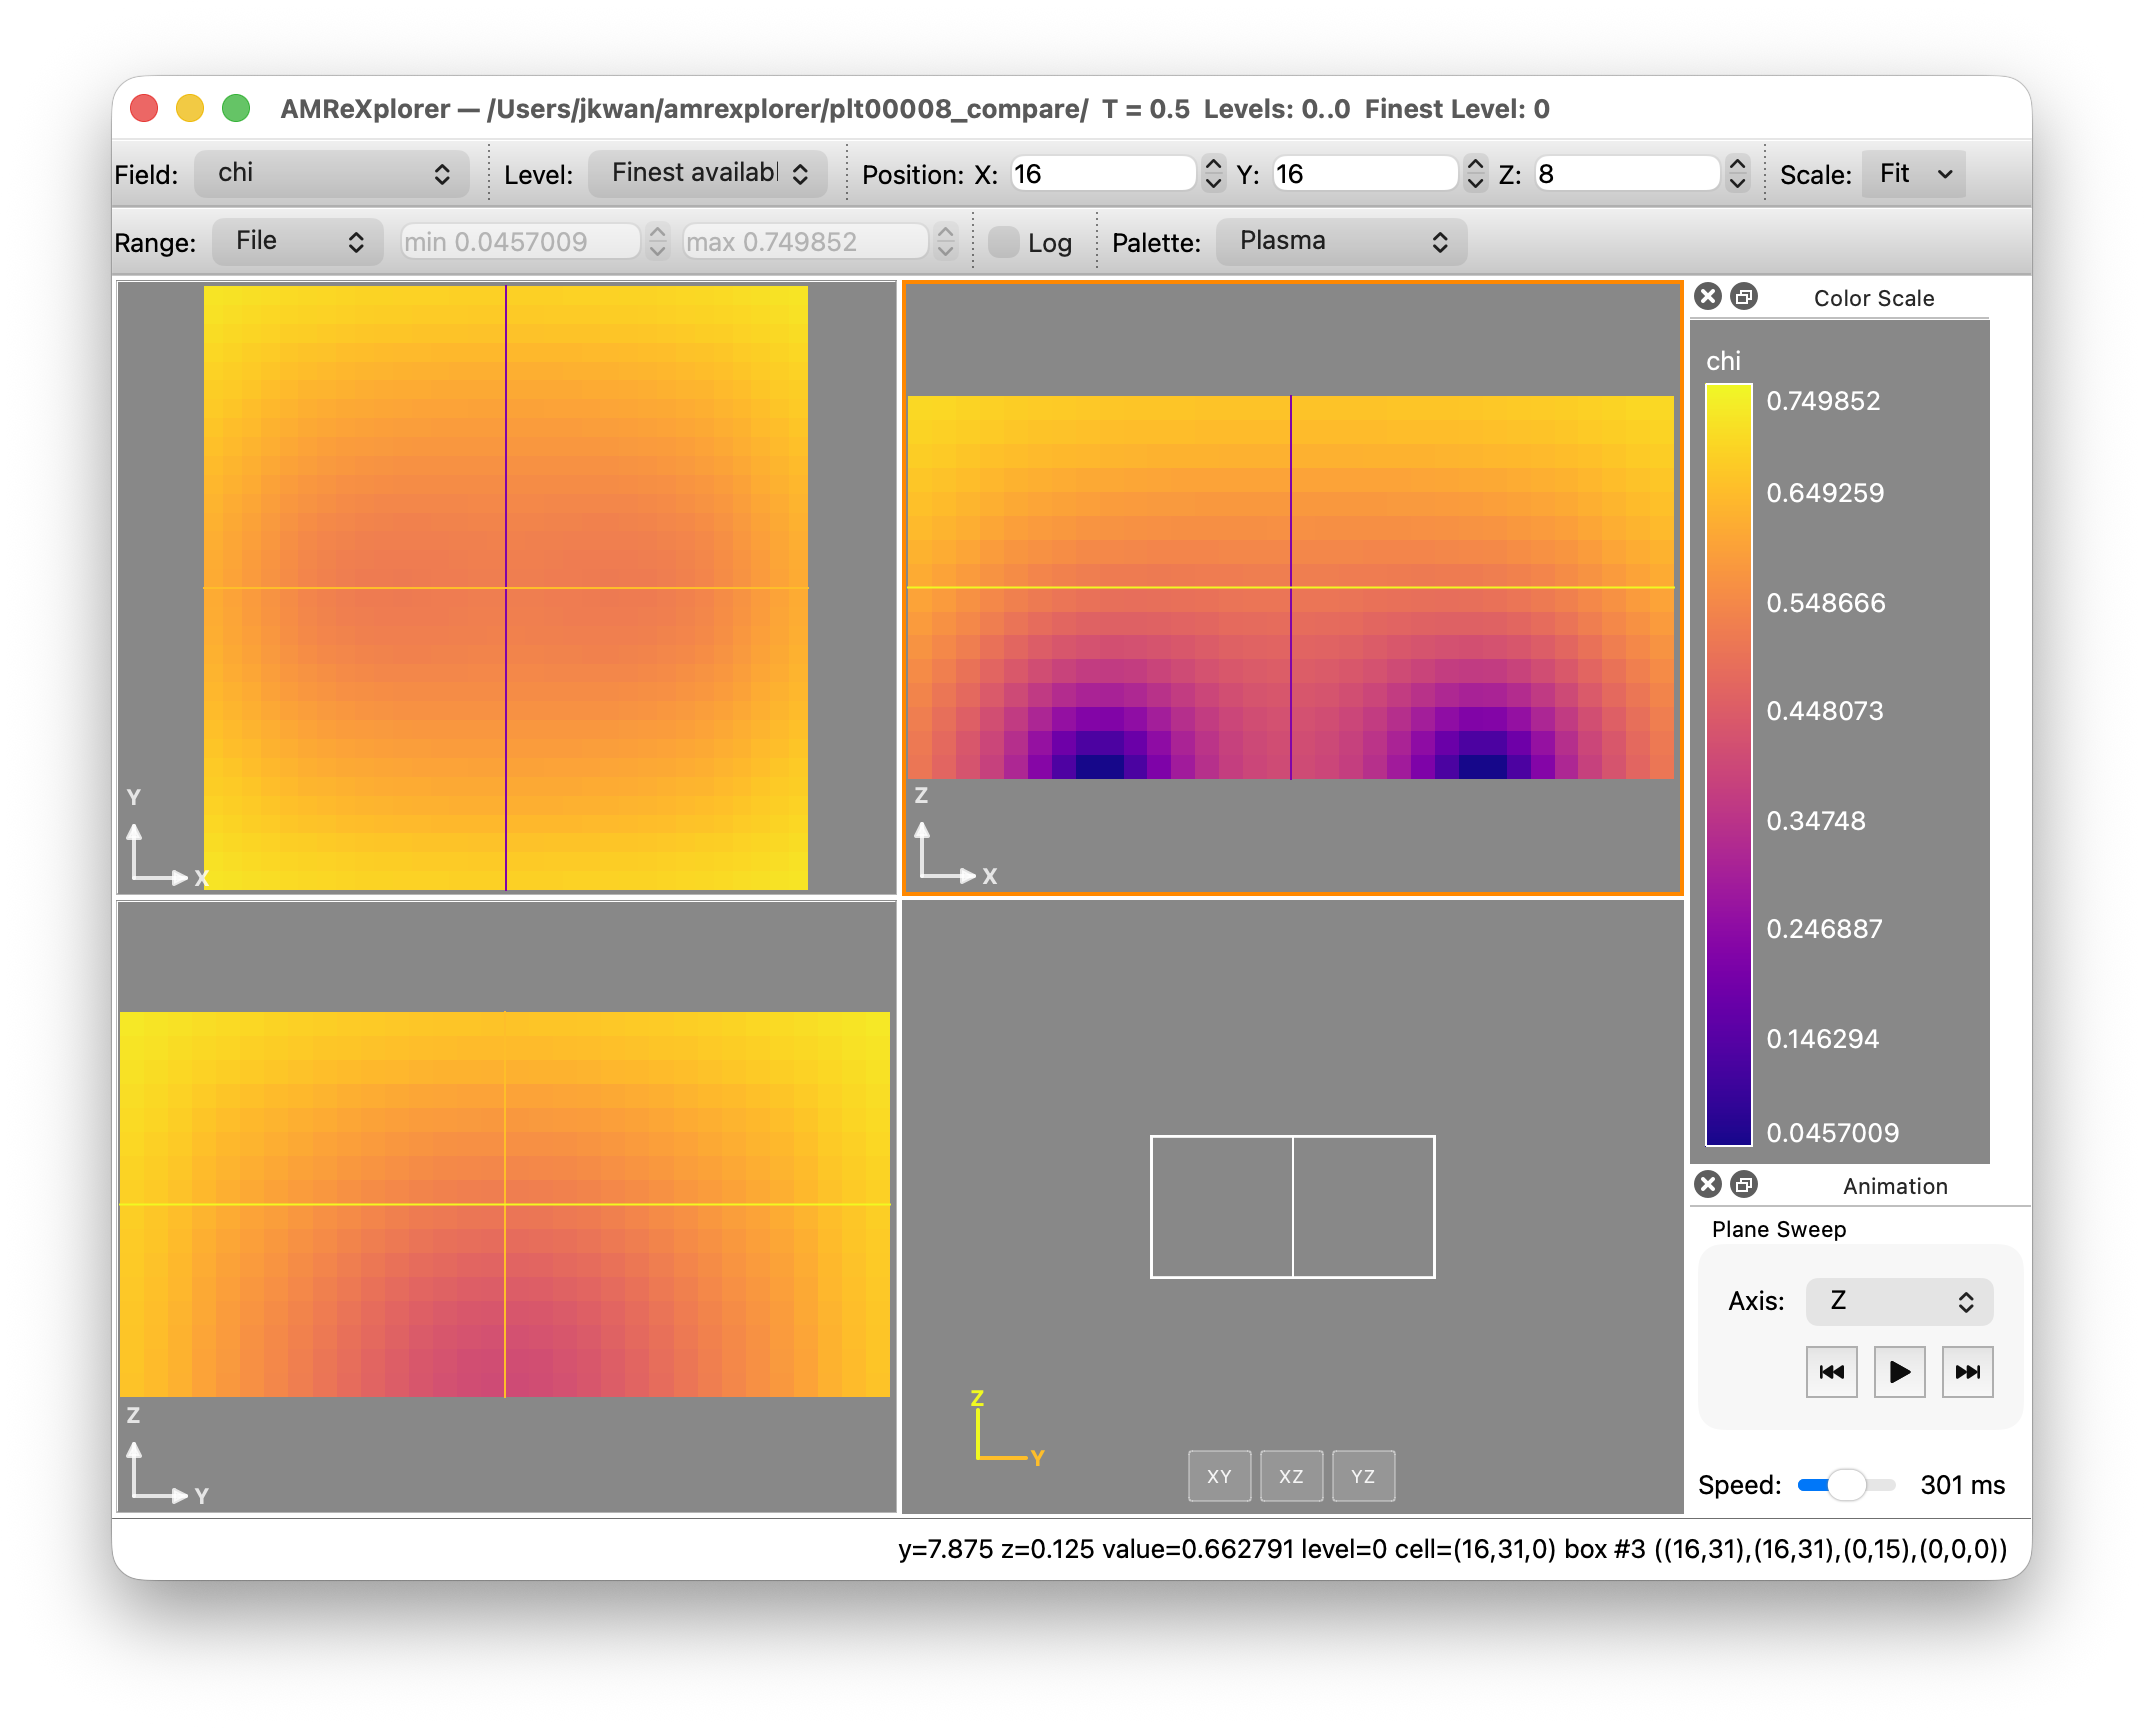Click inside the XZ slice view
2144x1728 pixels.
pyautogui.click(x=1292, y=588)
